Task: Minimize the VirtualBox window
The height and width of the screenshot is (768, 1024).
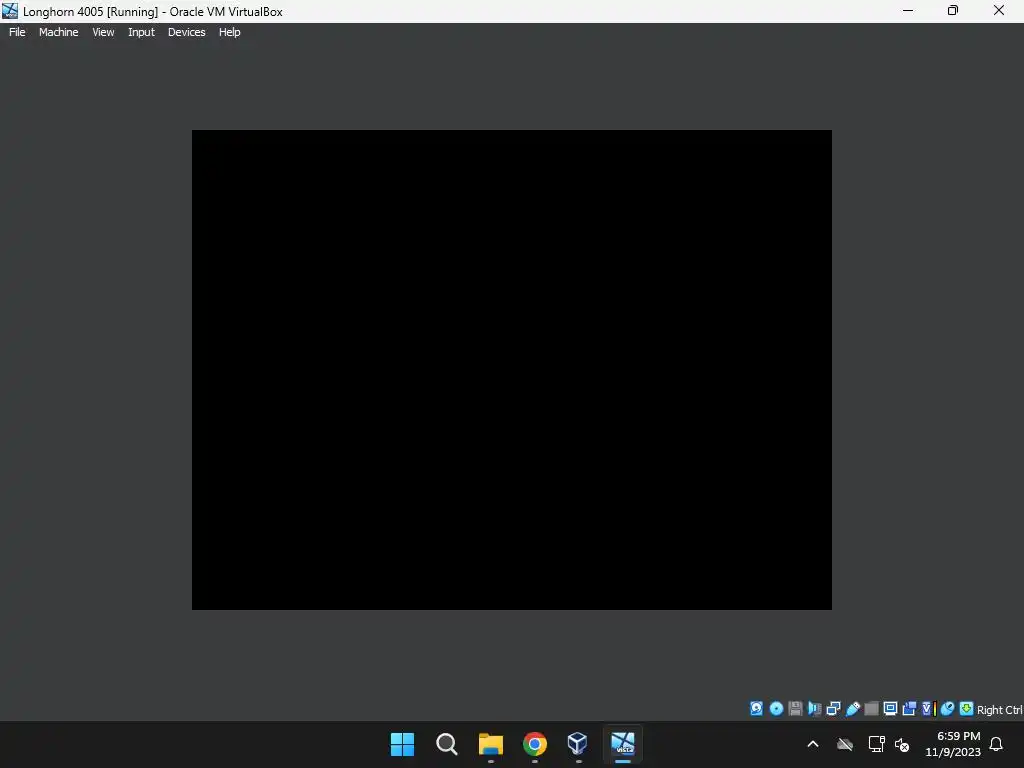Action: [908, 10]
